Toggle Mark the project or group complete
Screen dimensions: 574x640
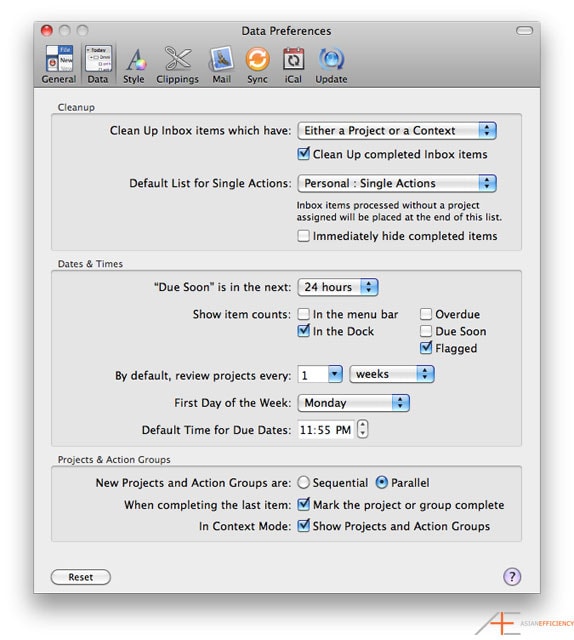[x=303, y=504]
